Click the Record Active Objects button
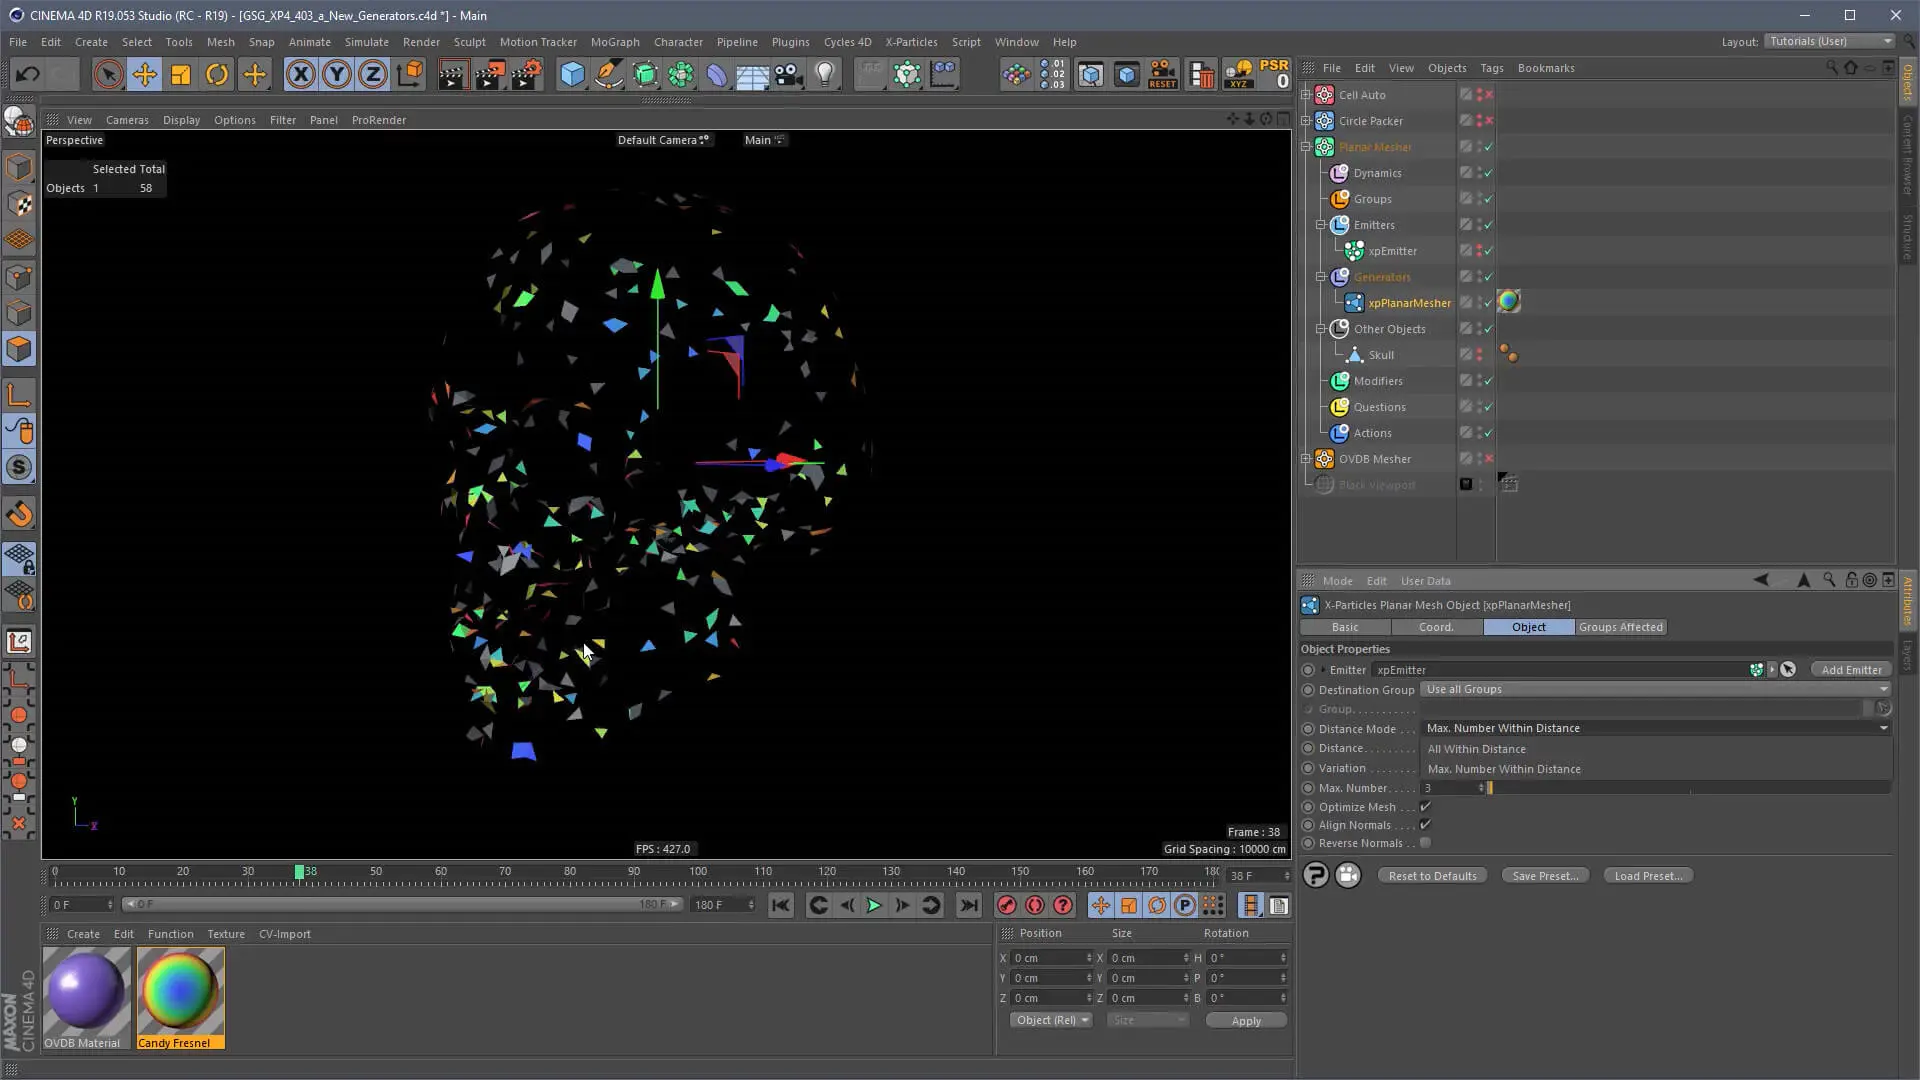The height and width of the screenshot is (1080, 1920). [1007, 906]
